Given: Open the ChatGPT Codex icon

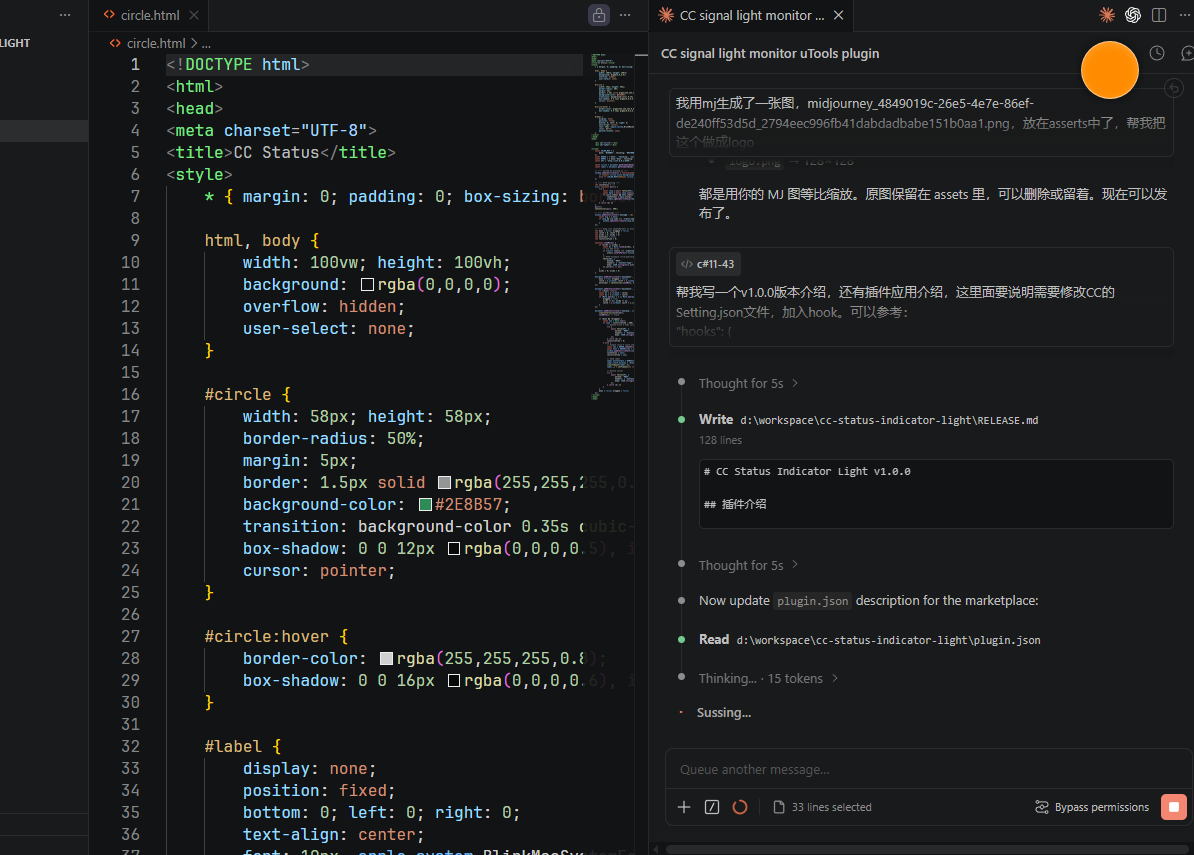Looking at the screenshot, I should tap(1133, 15).
